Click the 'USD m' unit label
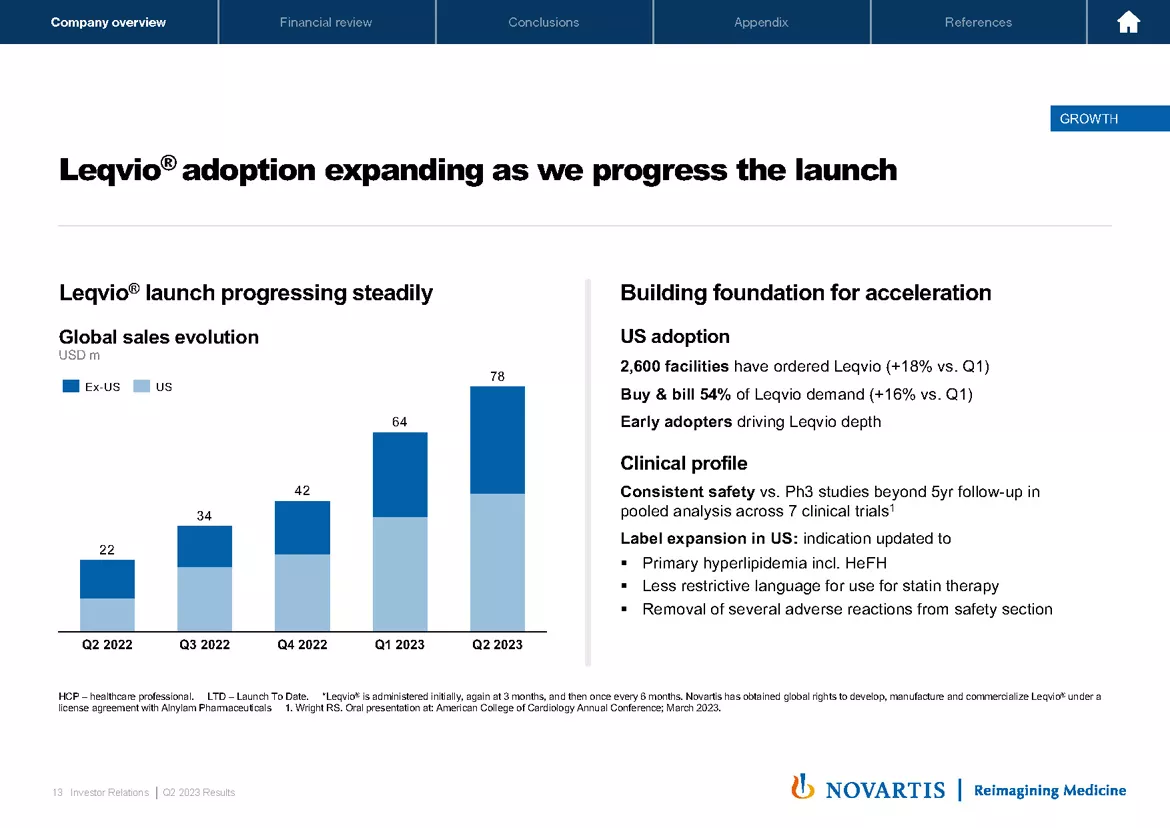This screenshot has height=828, width=1170. [x=79, y=356]
